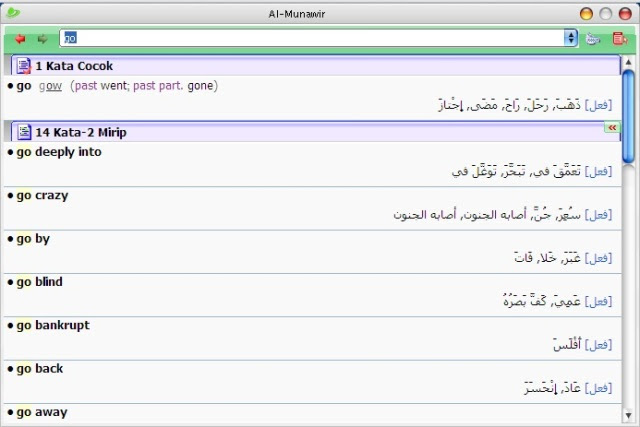Click the icon beside '14 Kata-2 Mirip'

tap(24, 132)
